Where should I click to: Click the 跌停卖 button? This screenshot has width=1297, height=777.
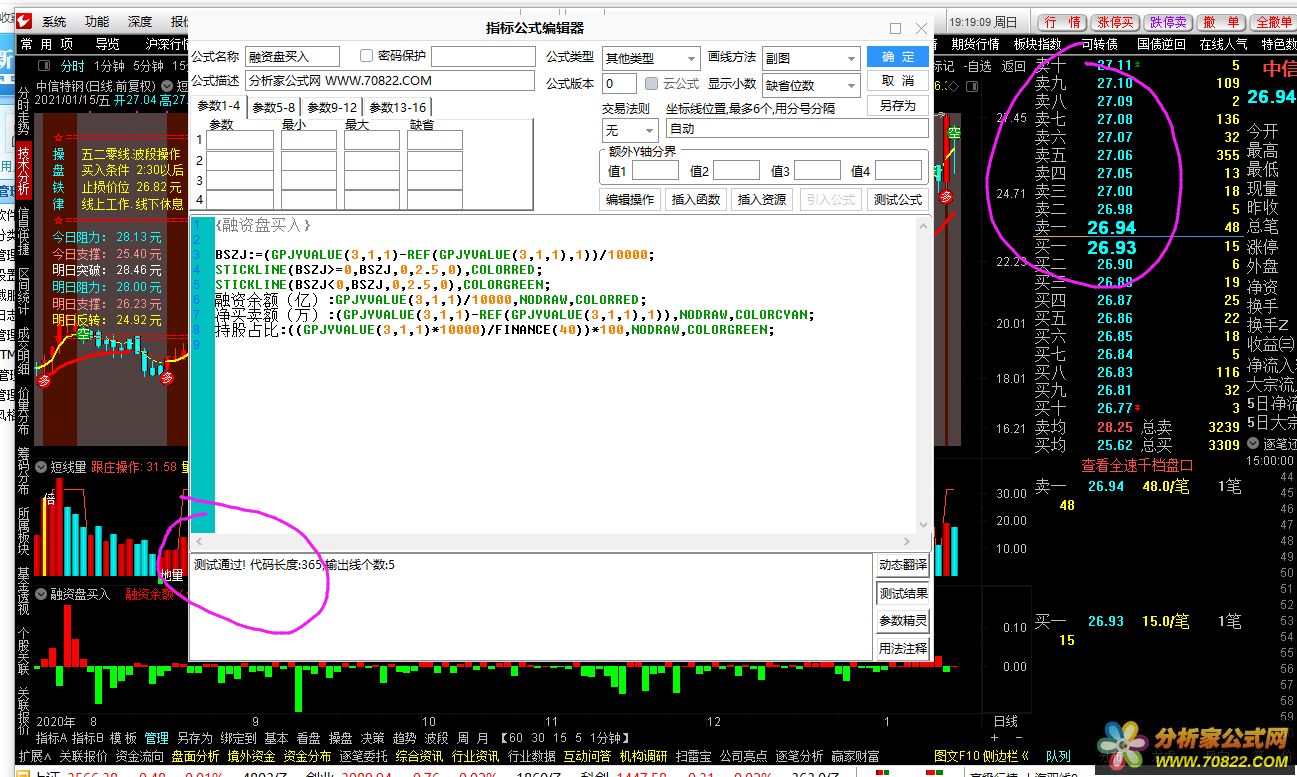(1168, 22)
